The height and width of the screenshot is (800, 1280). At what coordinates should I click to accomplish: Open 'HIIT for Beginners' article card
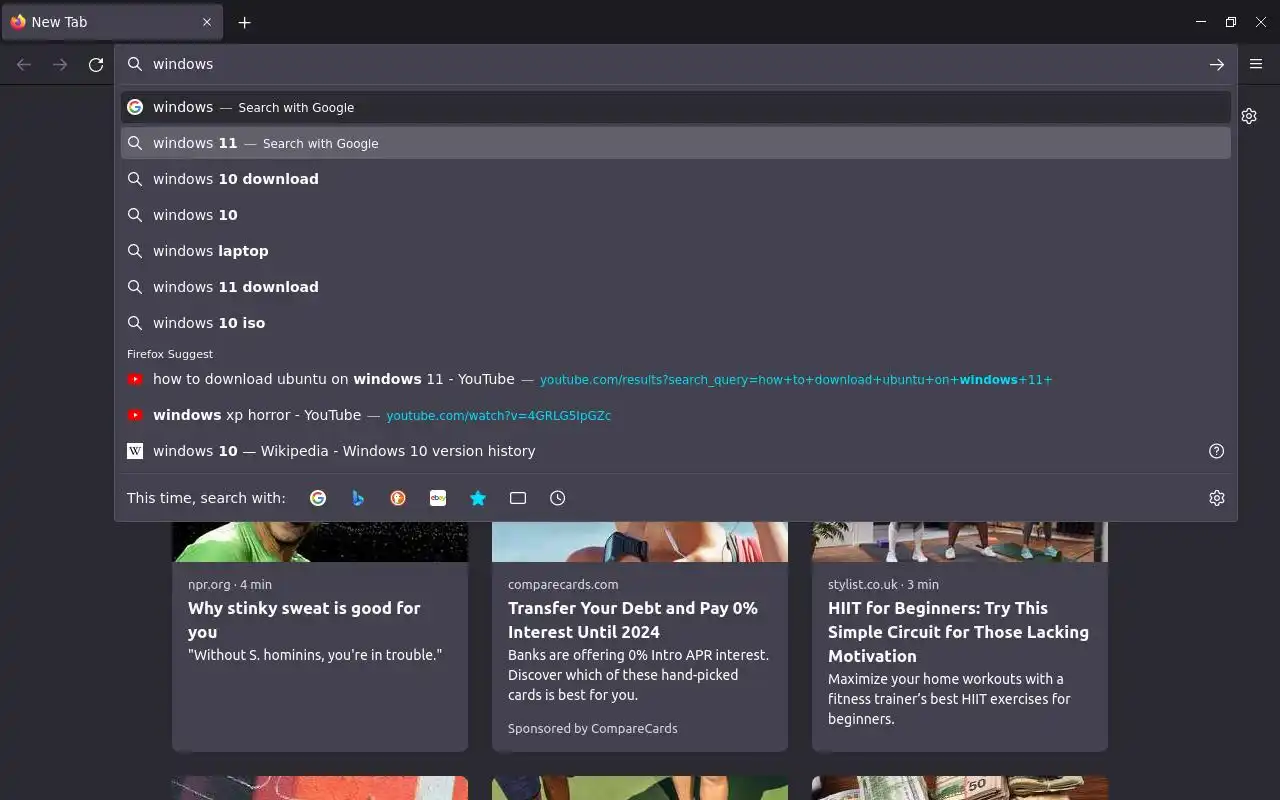point(960,636)
